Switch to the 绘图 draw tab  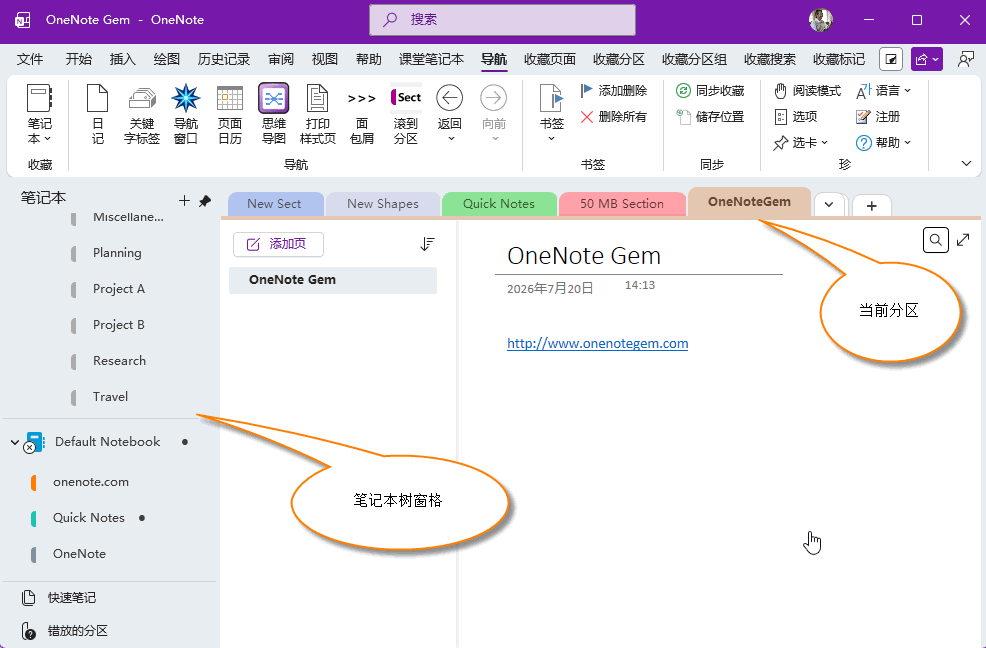167,59
